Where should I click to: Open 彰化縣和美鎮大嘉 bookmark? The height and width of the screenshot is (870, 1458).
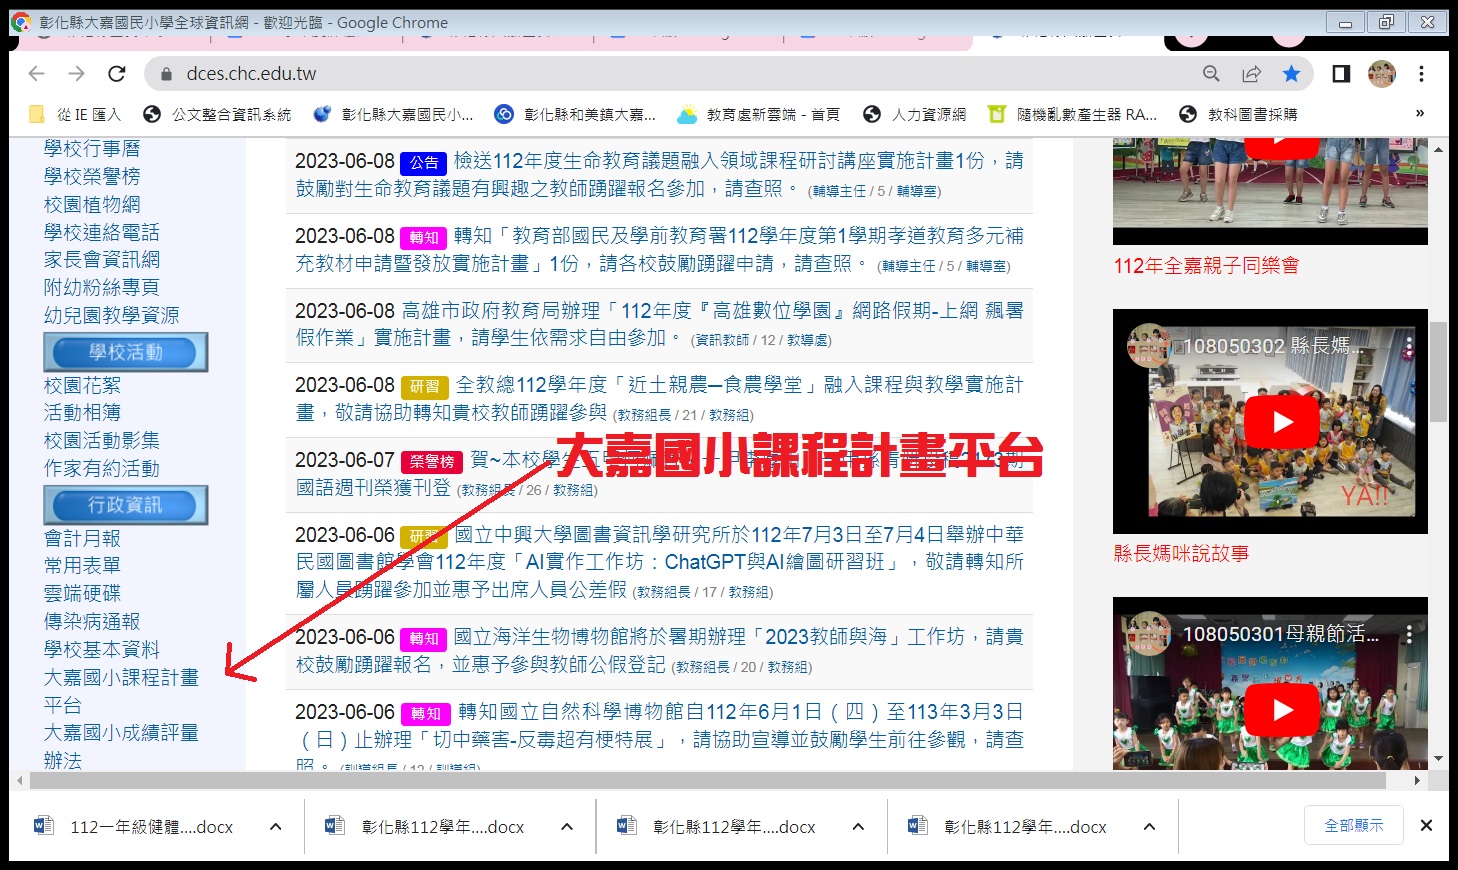pyautogui.click(x=575, y=115)
